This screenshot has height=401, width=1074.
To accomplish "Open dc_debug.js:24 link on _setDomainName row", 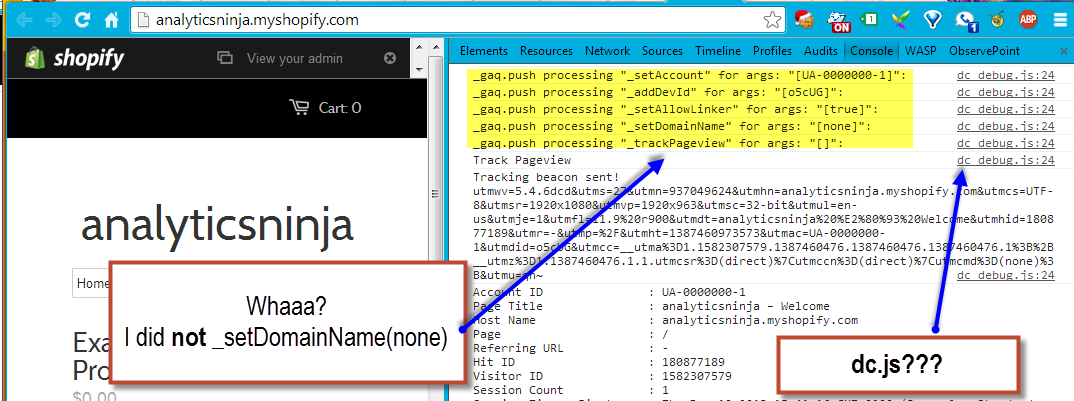I will click(1006, 126).
